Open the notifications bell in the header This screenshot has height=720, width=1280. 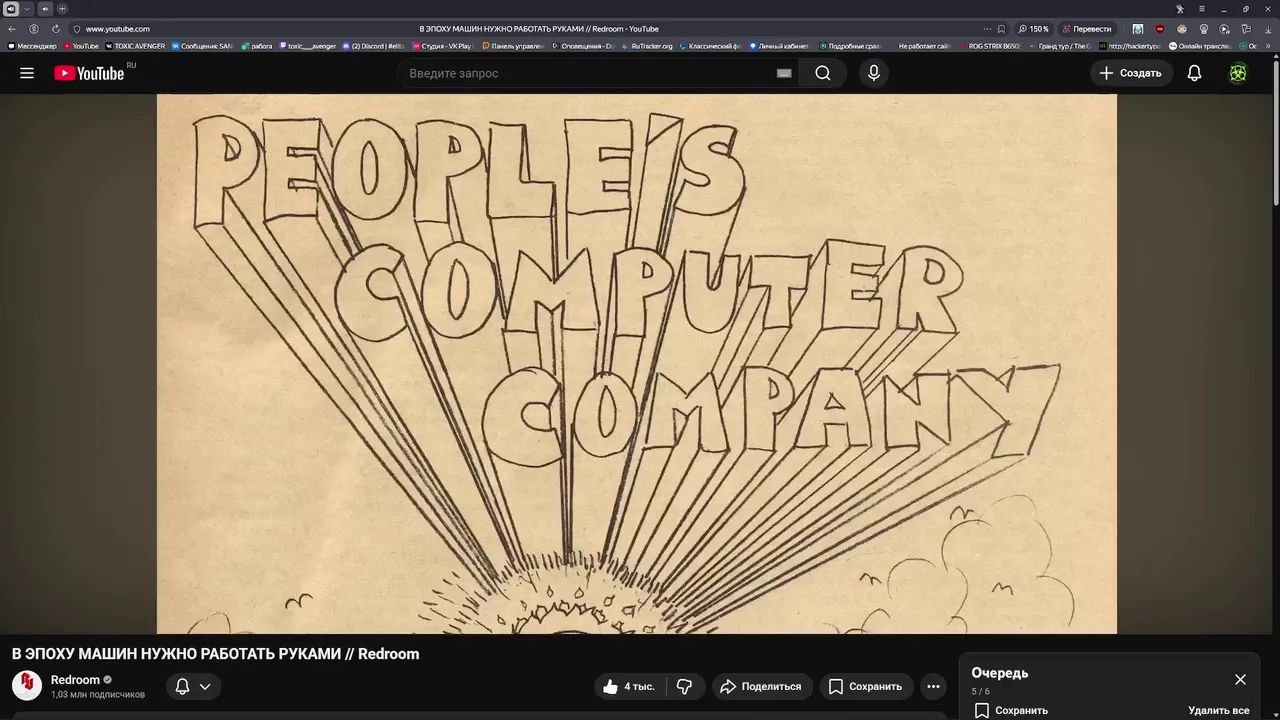[1194, 73]
